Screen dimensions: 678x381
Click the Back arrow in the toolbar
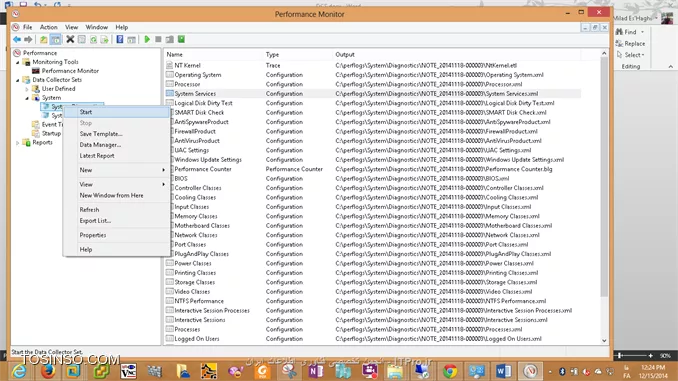click(x=17, y=39)
